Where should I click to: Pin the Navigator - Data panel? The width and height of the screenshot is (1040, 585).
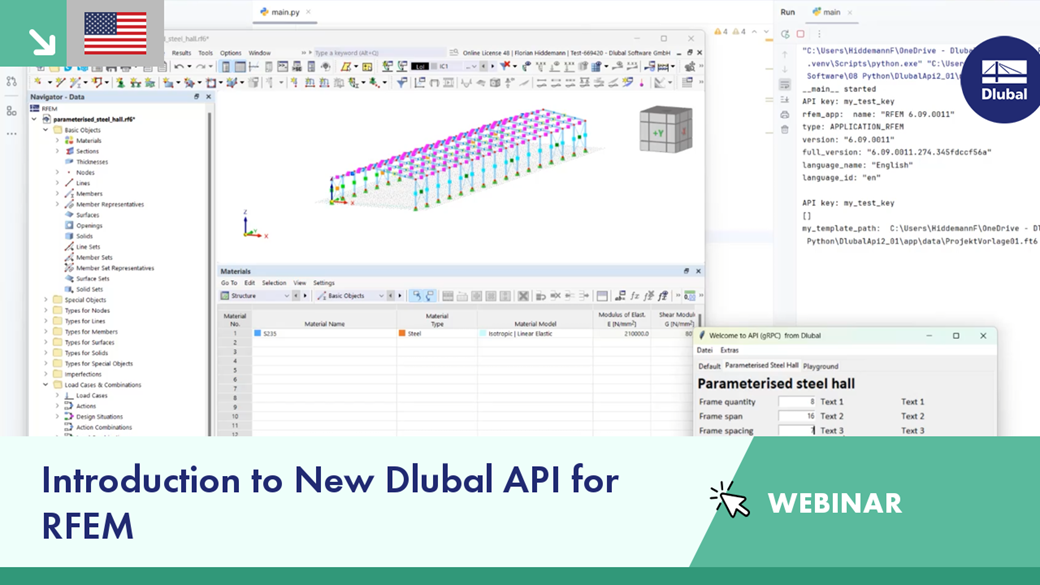click(x=196, y=97)
